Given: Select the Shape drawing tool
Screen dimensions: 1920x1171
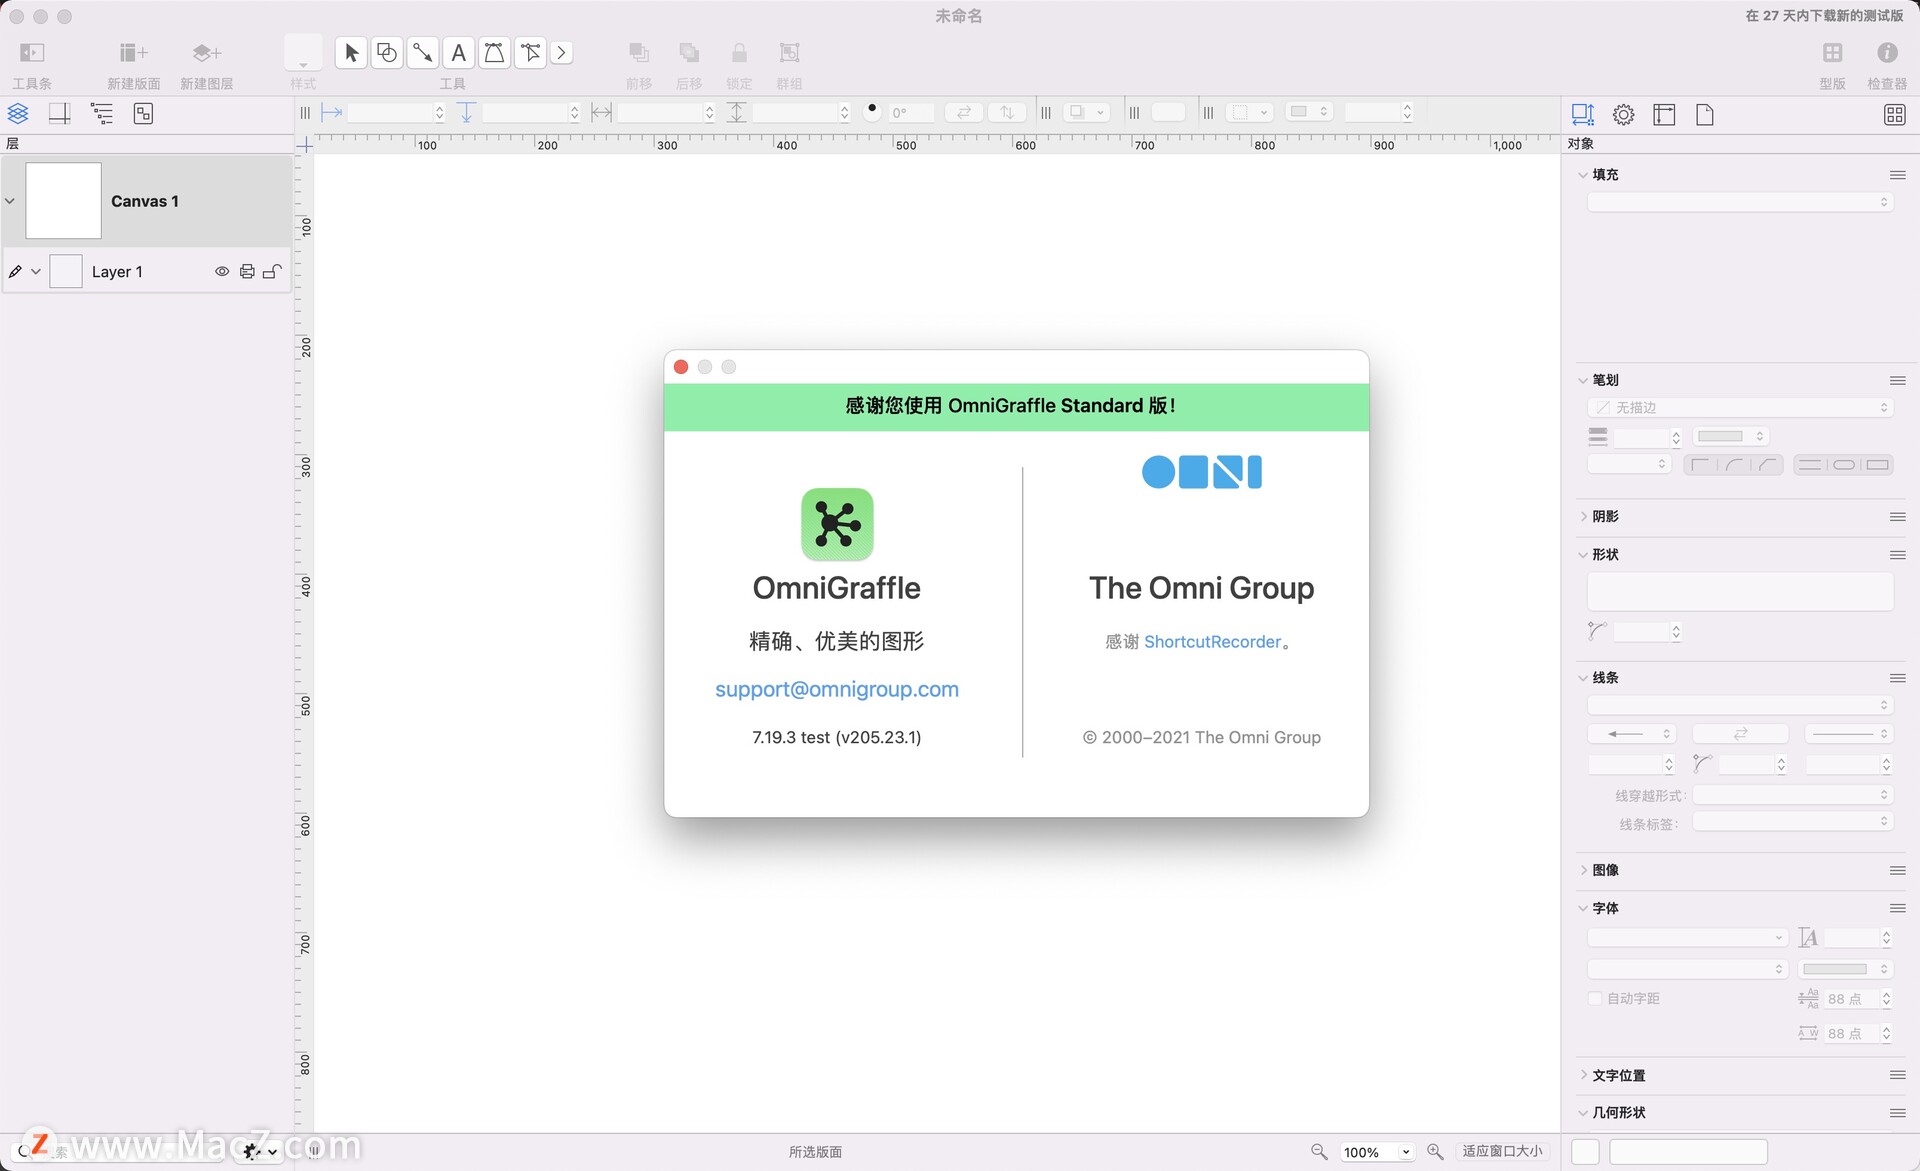Looking at the screenshot, I should click(x=387, y=53).
